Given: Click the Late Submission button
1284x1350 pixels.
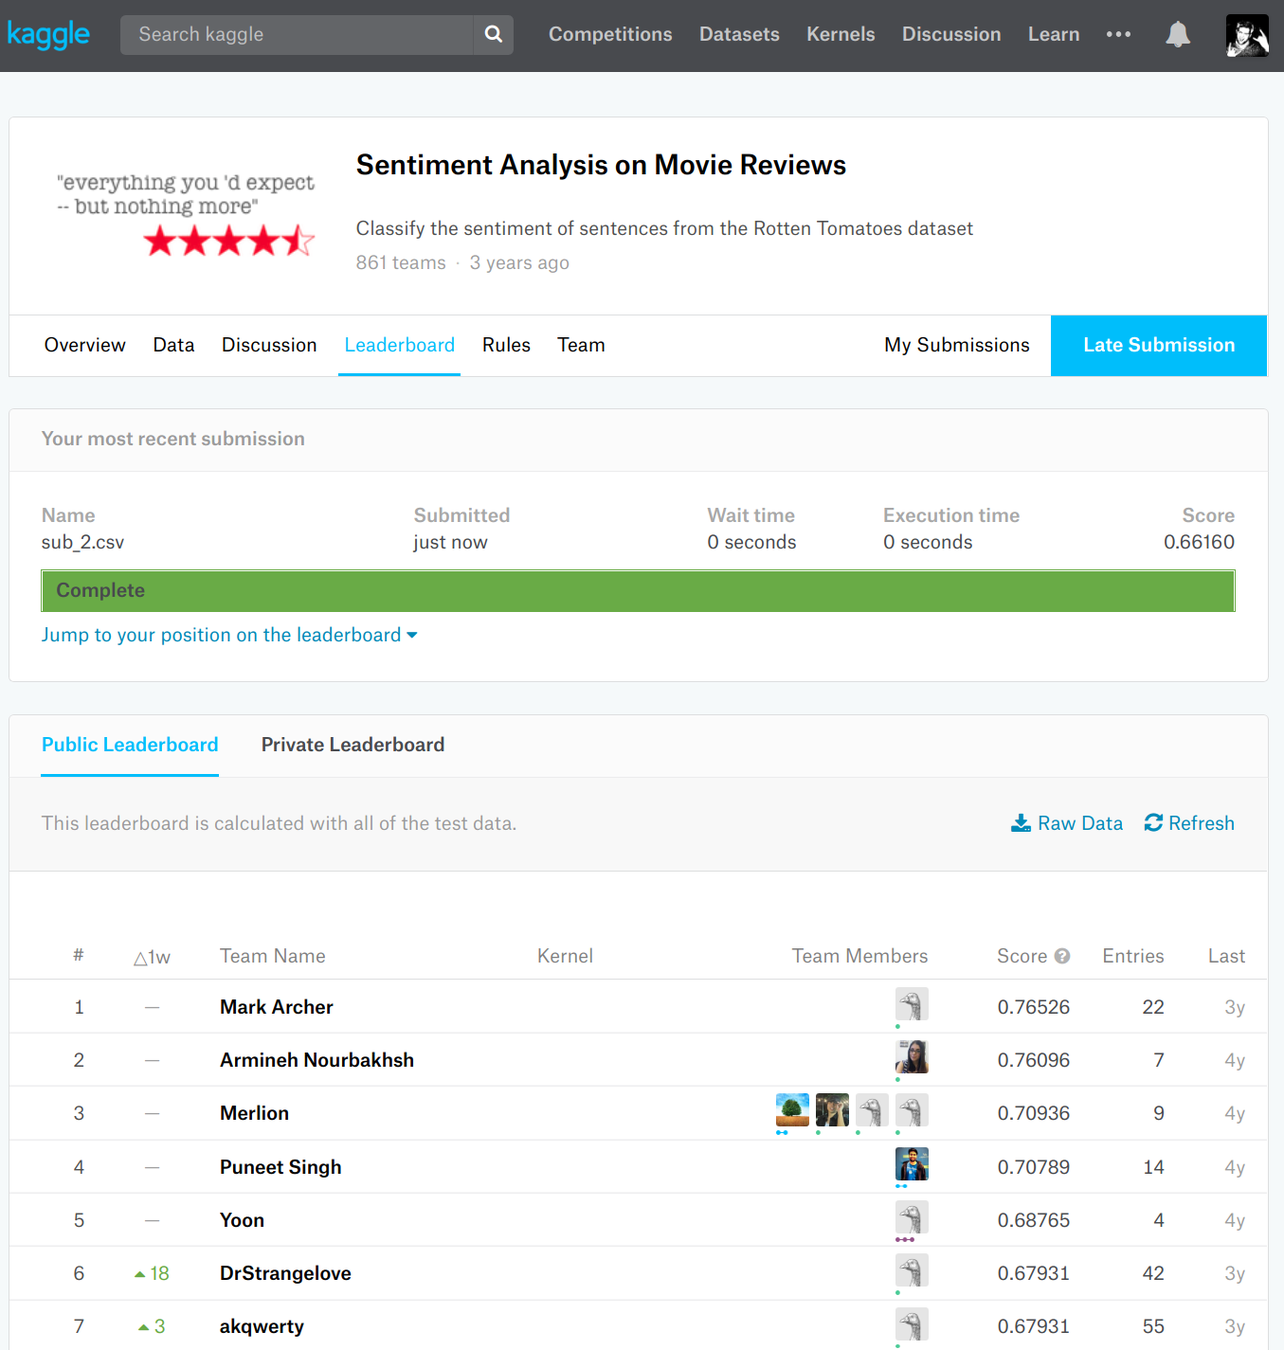Looking at the screenshot, I should click(x=1159, y=345).
